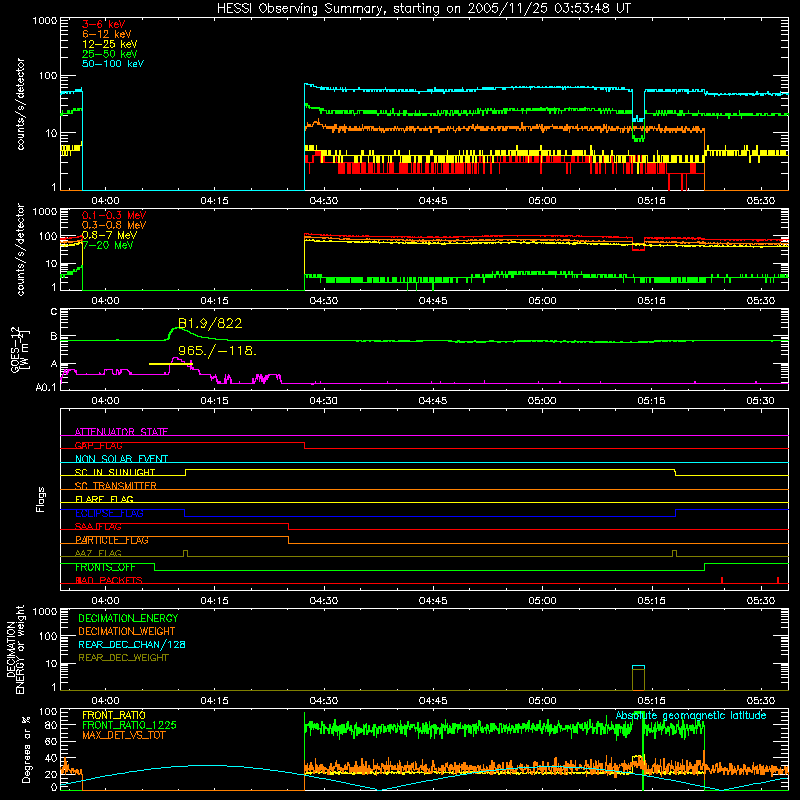Select the BAD_PACKETS flag label
This screenshot has height=800, width=800.
tap(109, 580)
